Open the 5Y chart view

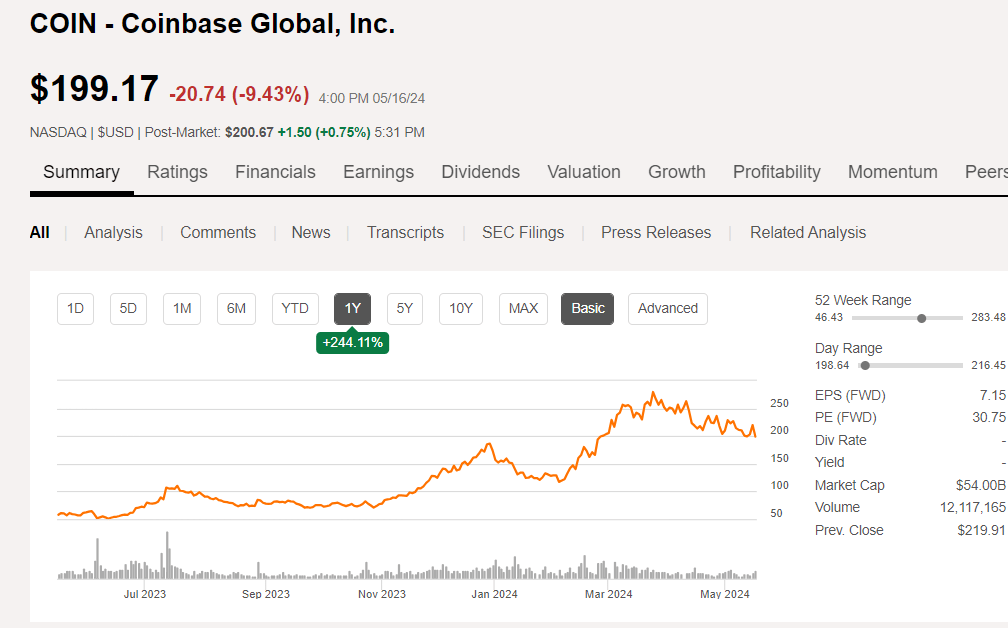[x=404, y=309]
